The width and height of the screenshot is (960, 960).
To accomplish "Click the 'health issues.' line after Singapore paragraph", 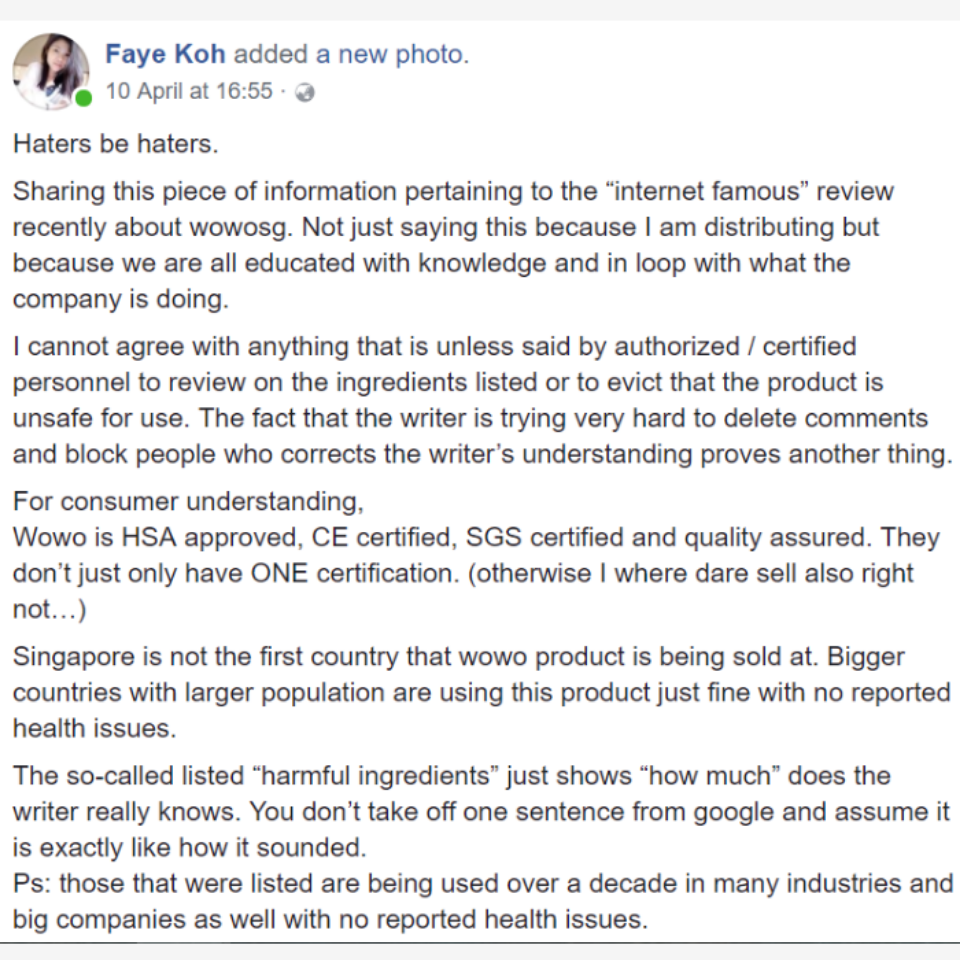I will tap(95, 728).
